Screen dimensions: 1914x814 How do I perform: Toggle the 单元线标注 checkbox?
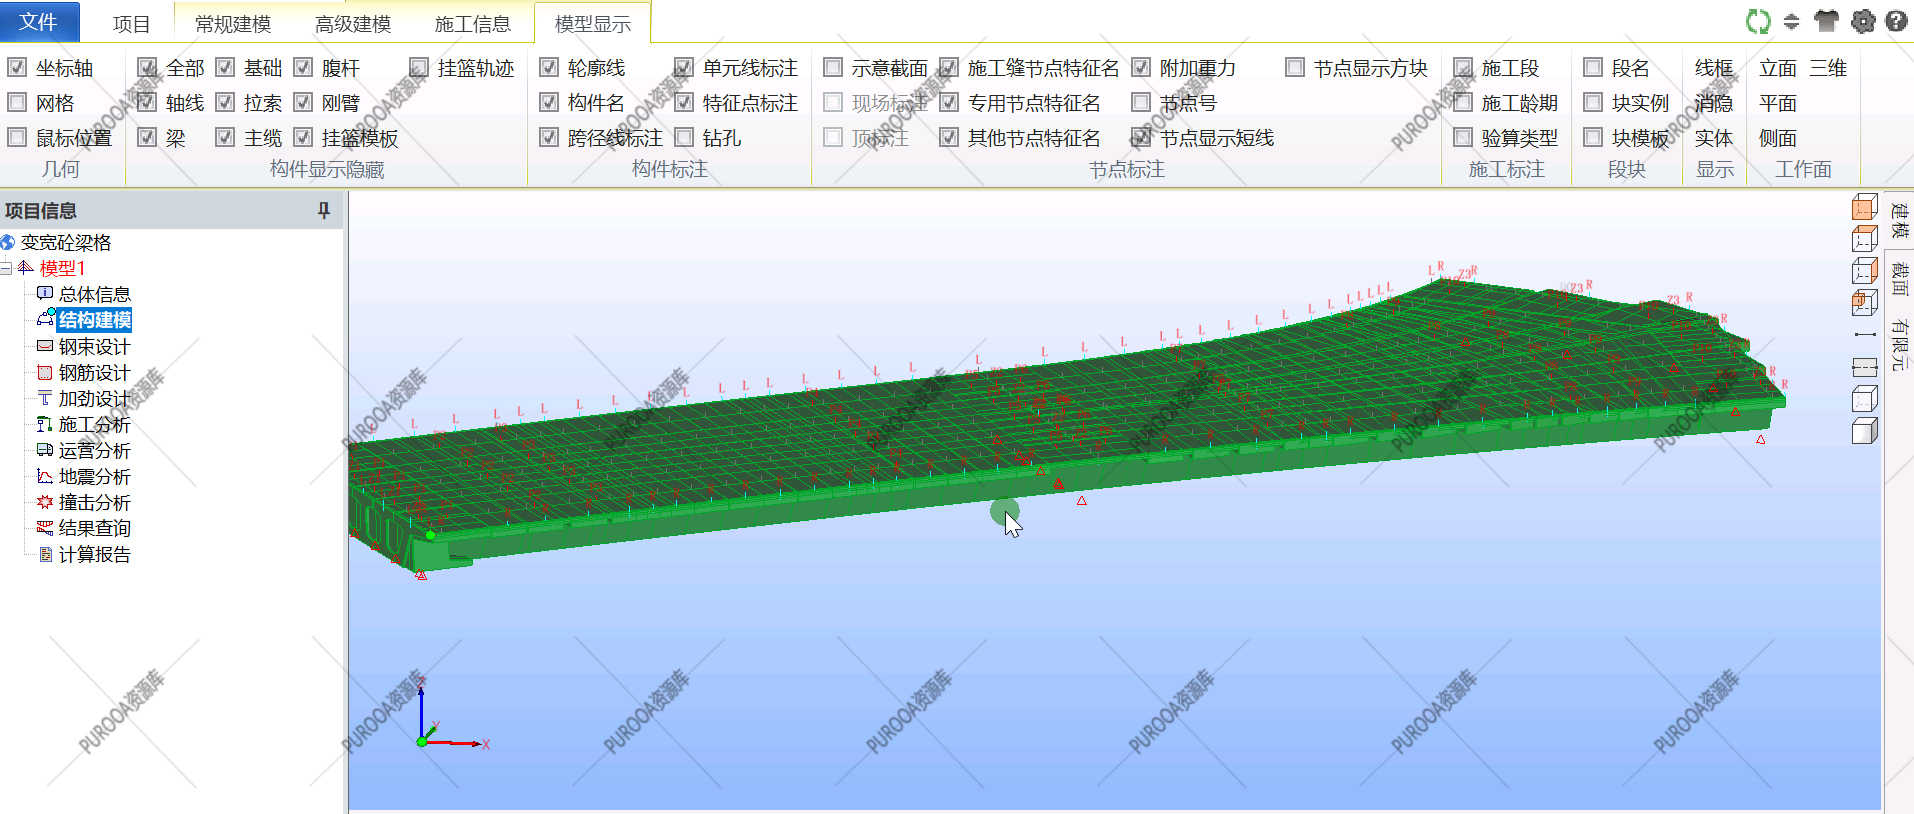point(684,67)
